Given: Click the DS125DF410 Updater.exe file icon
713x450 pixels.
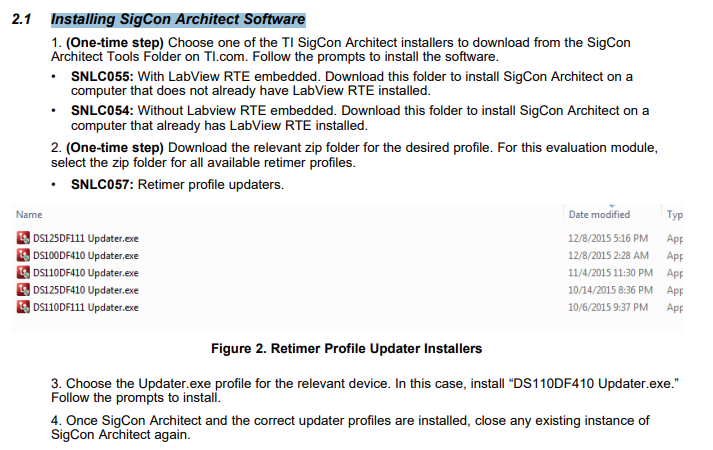Looking at the screenshot, I should click(x=23, y=290).
